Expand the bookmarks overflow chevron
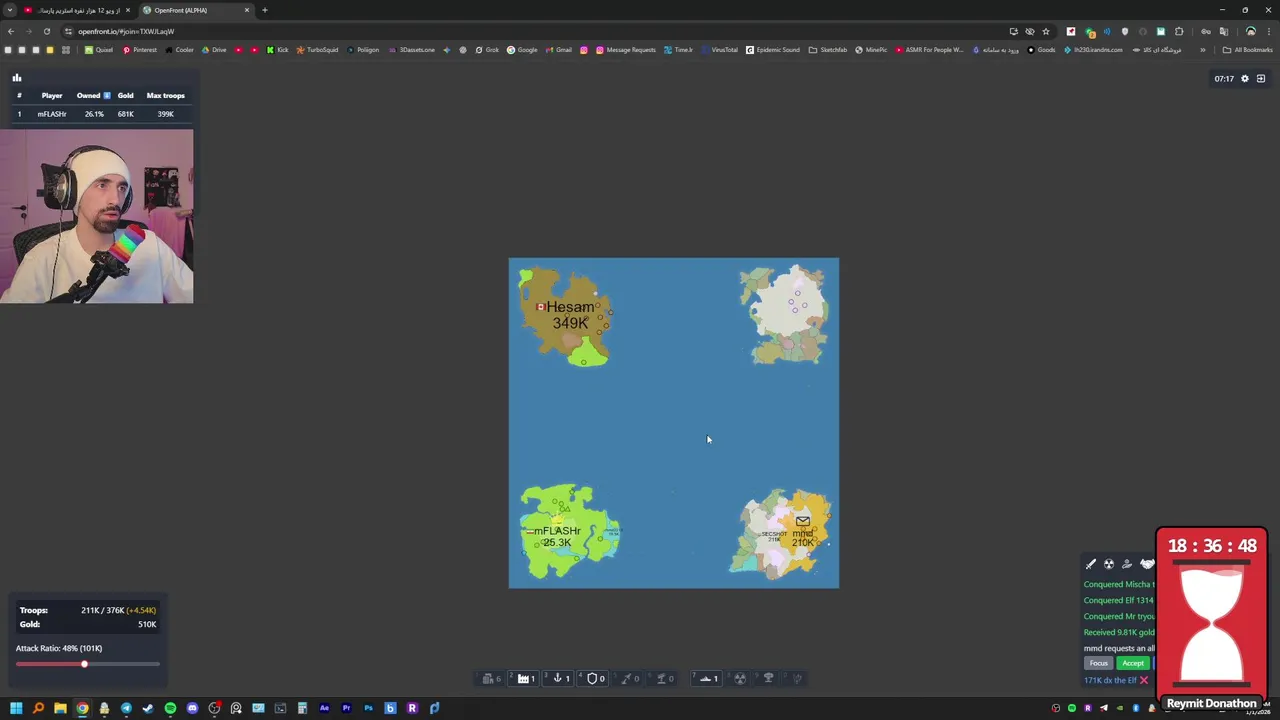The width and height of the screenshot is (1280, 720). pos(1203,50)
